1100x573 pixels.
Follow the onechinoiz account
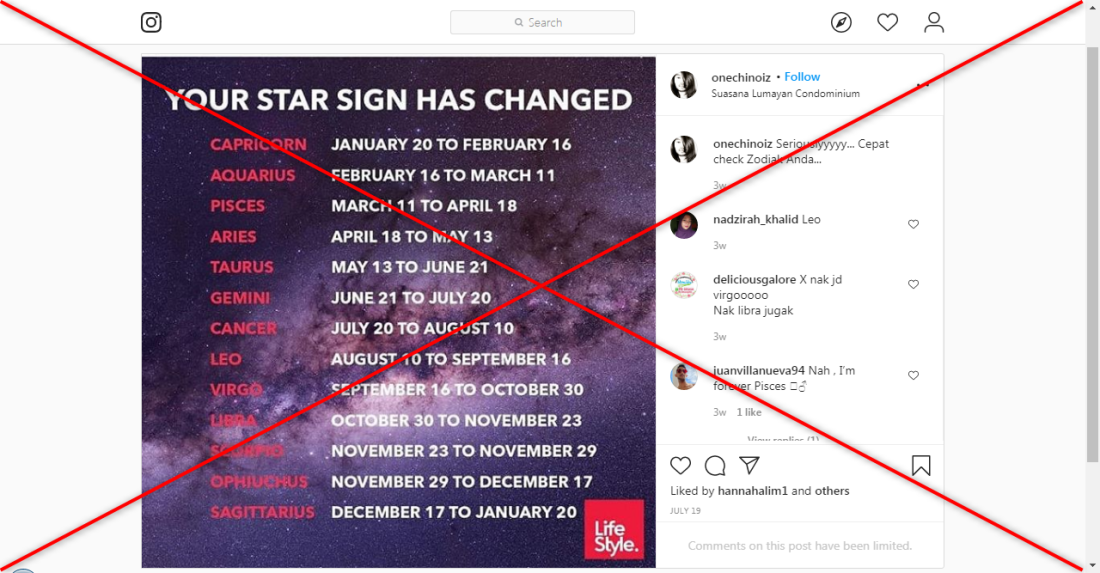[x=802, y=77]
